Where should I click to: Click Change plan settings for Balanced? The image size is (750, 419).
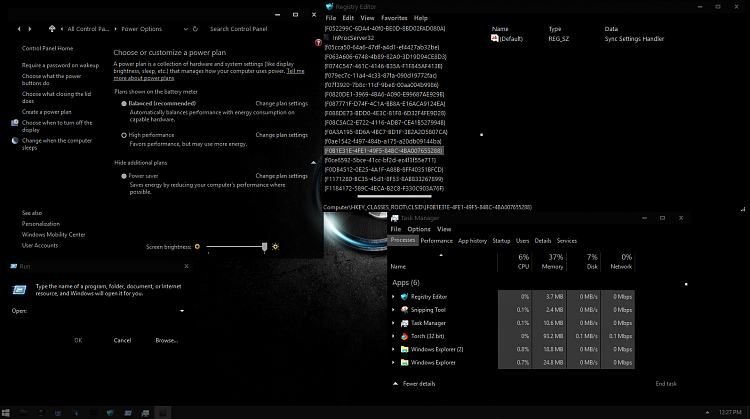[x=282, y=103]
